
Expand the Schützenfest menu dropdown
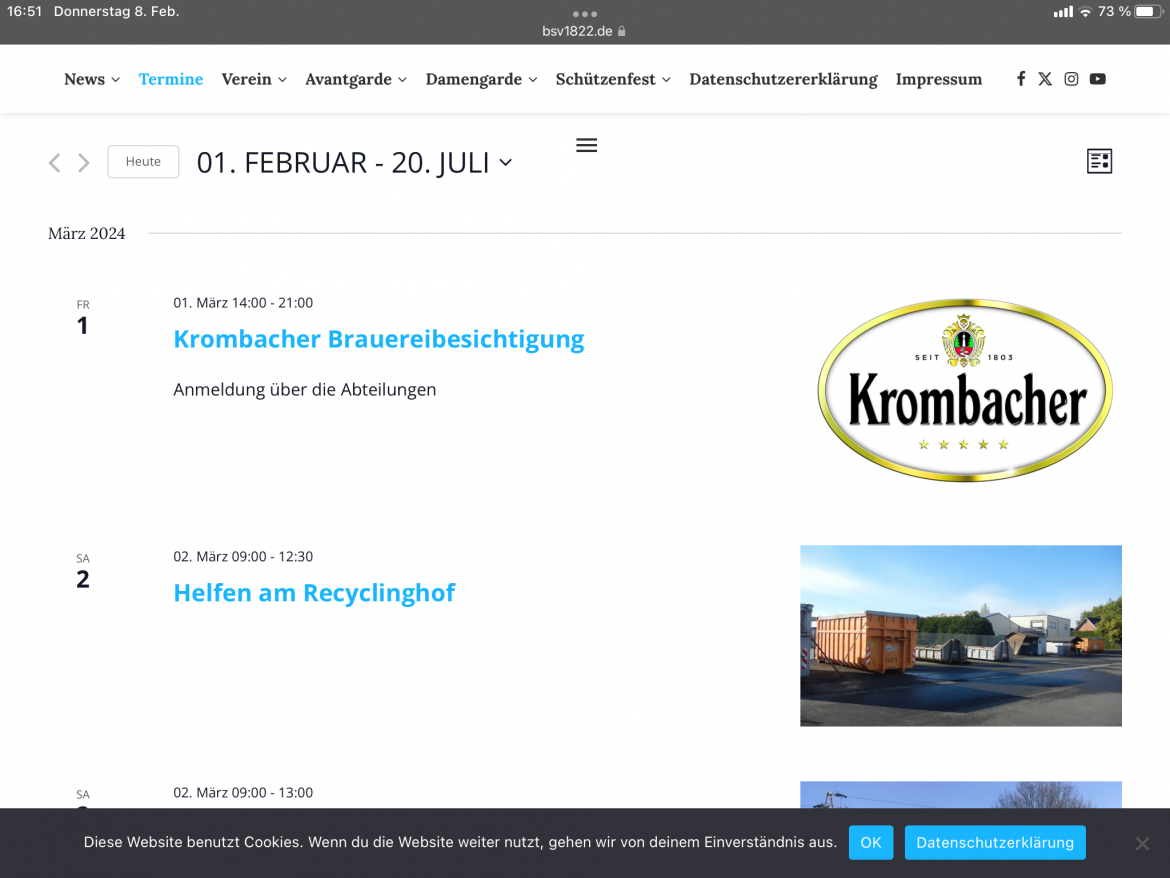(x=613, y=79)
